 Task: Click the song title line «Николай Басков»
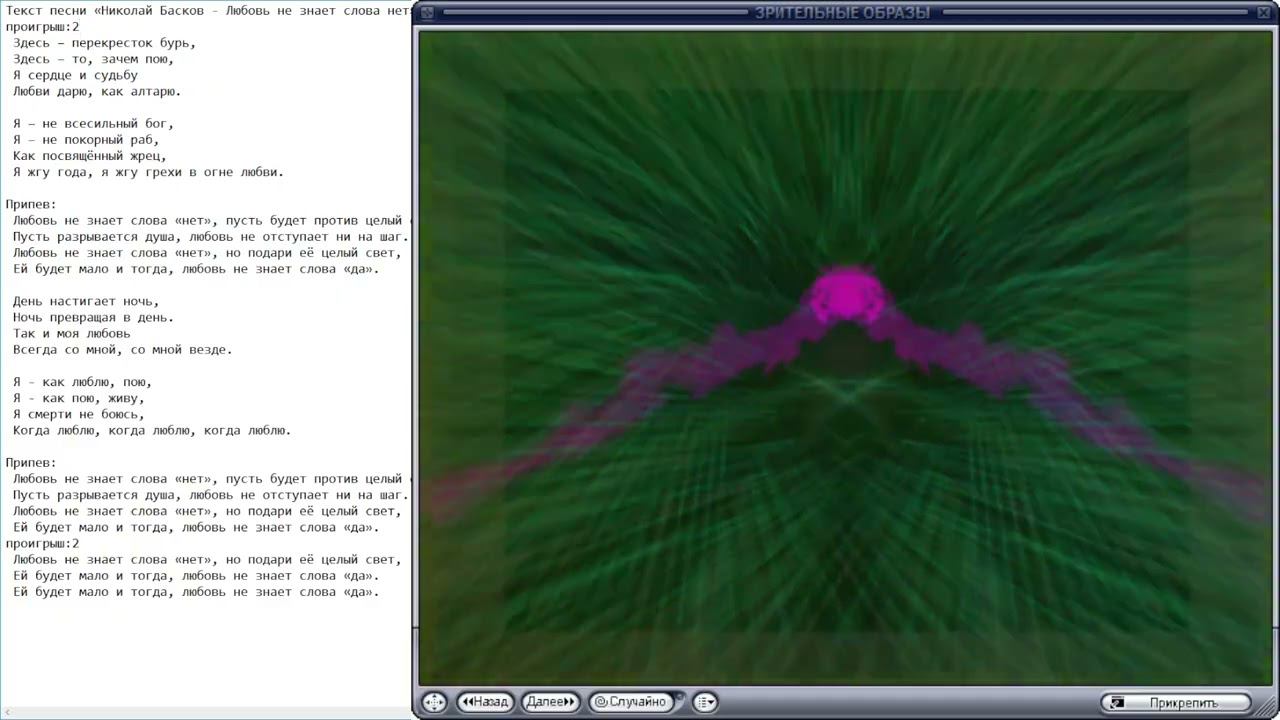click(x=208, y=11)
